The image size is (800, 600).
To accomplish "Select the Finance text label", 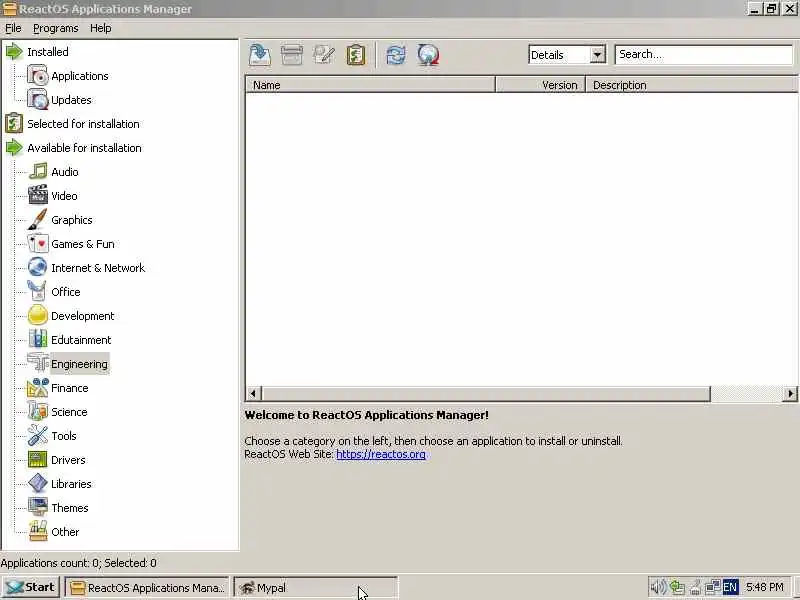I will tap(69, 388).
